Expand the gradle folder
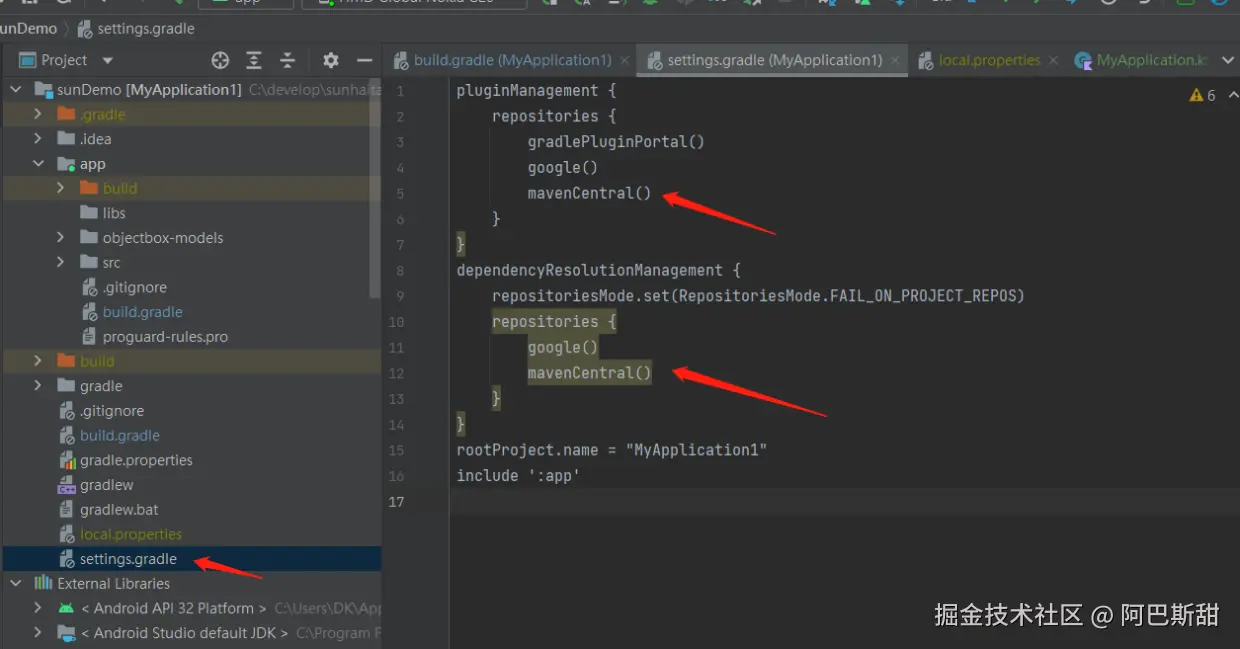 coord(38,386)
